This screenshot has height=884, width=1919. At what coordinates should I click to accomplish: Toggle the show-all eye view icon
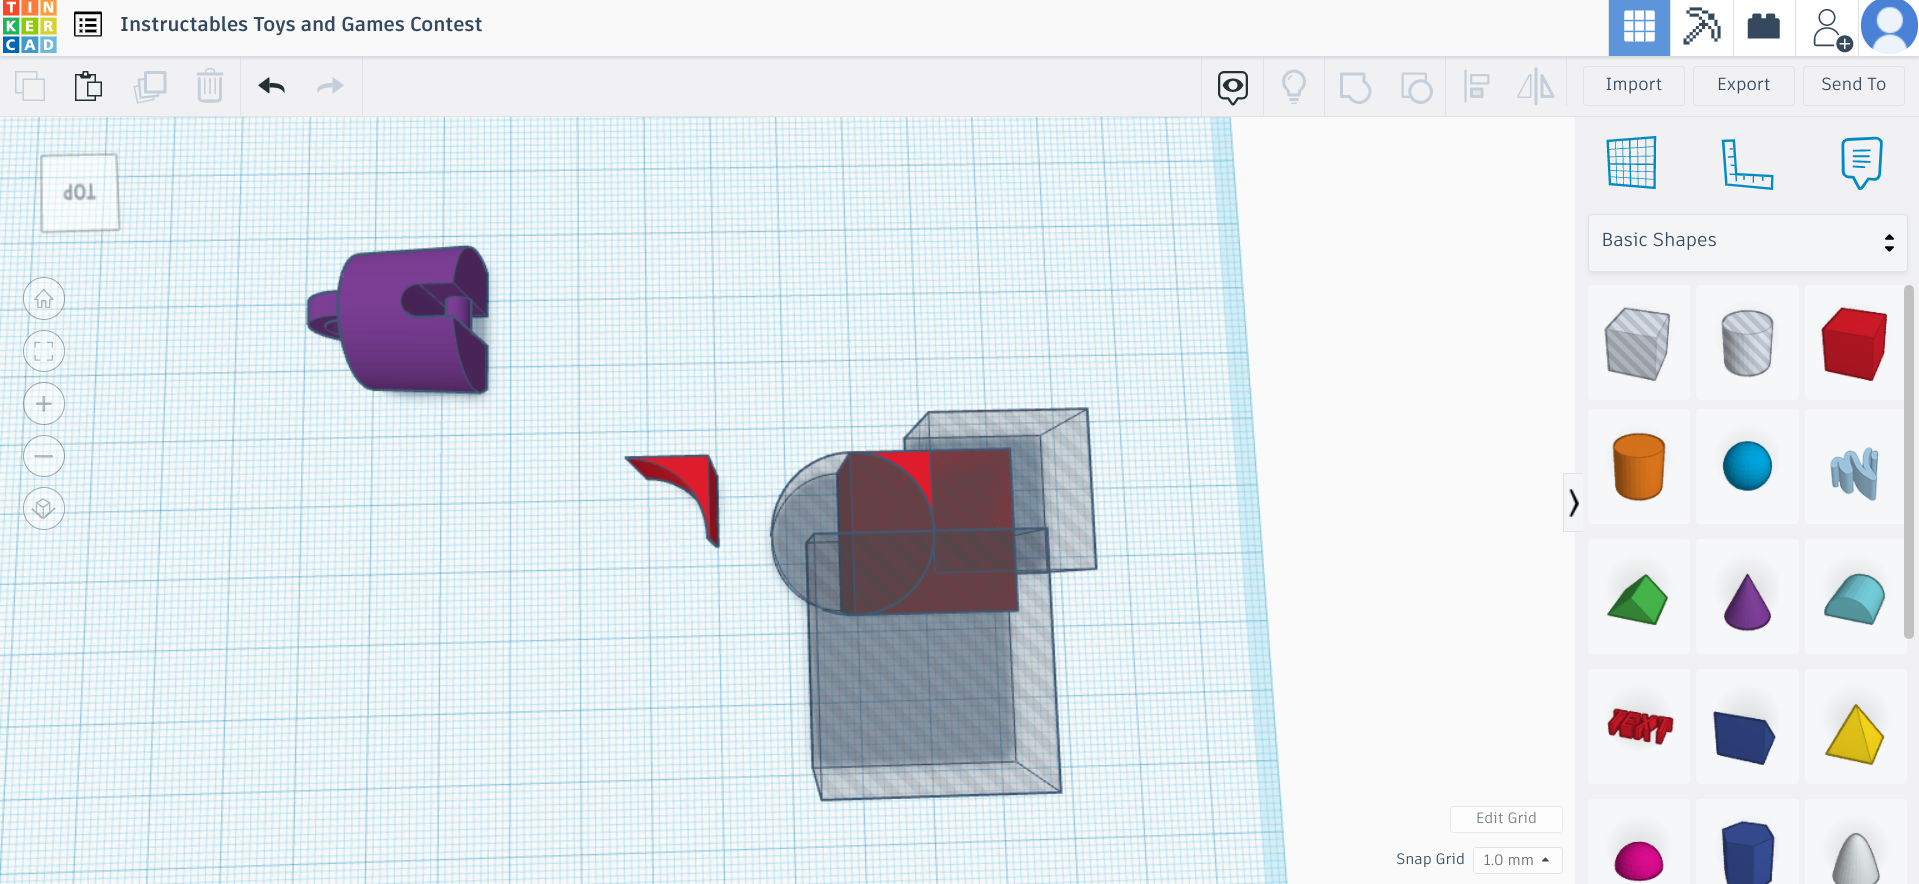coord(1233,87)
